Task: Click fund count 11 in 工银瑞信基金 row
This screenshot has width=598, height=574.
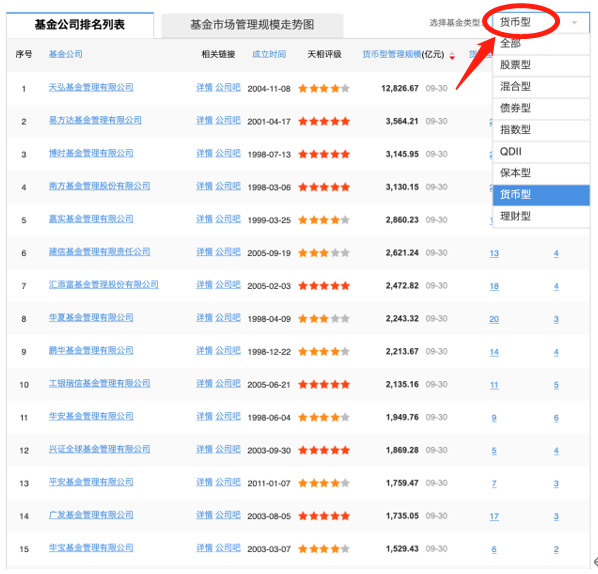Action: pyautogui.click(x=494, y=385)
